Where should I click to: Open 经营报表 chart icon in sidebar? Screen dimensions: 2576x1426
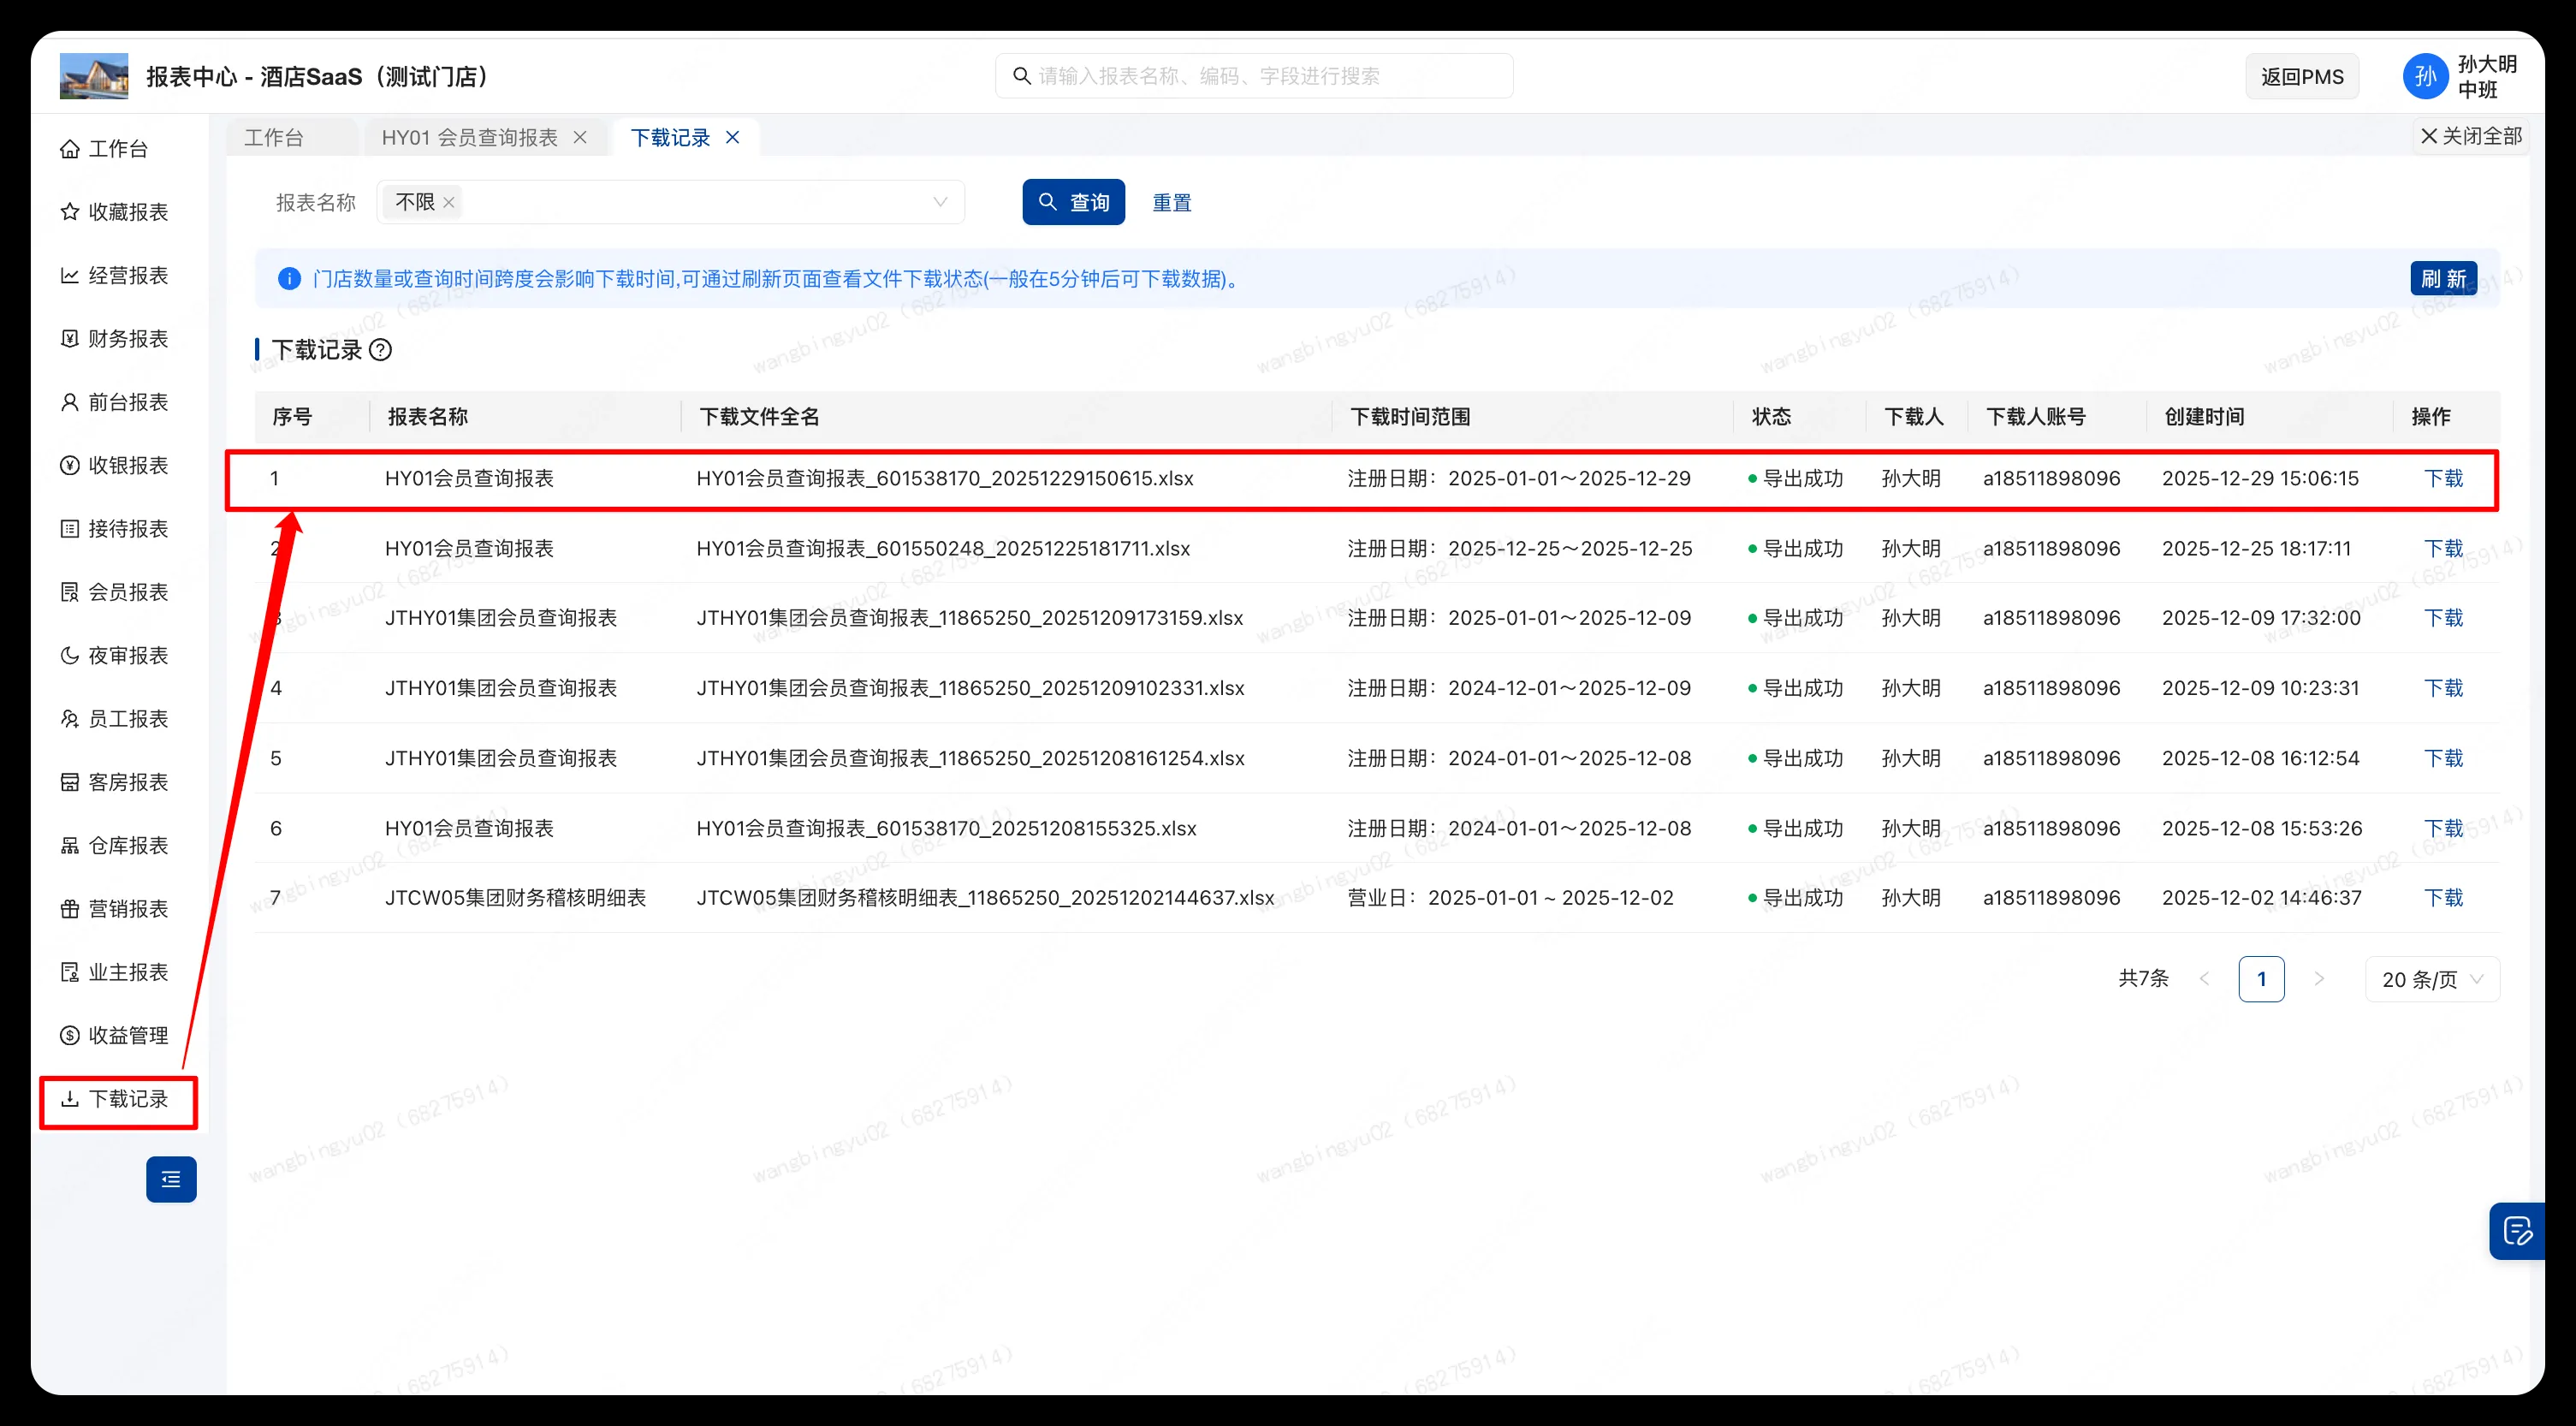[70, 275]
